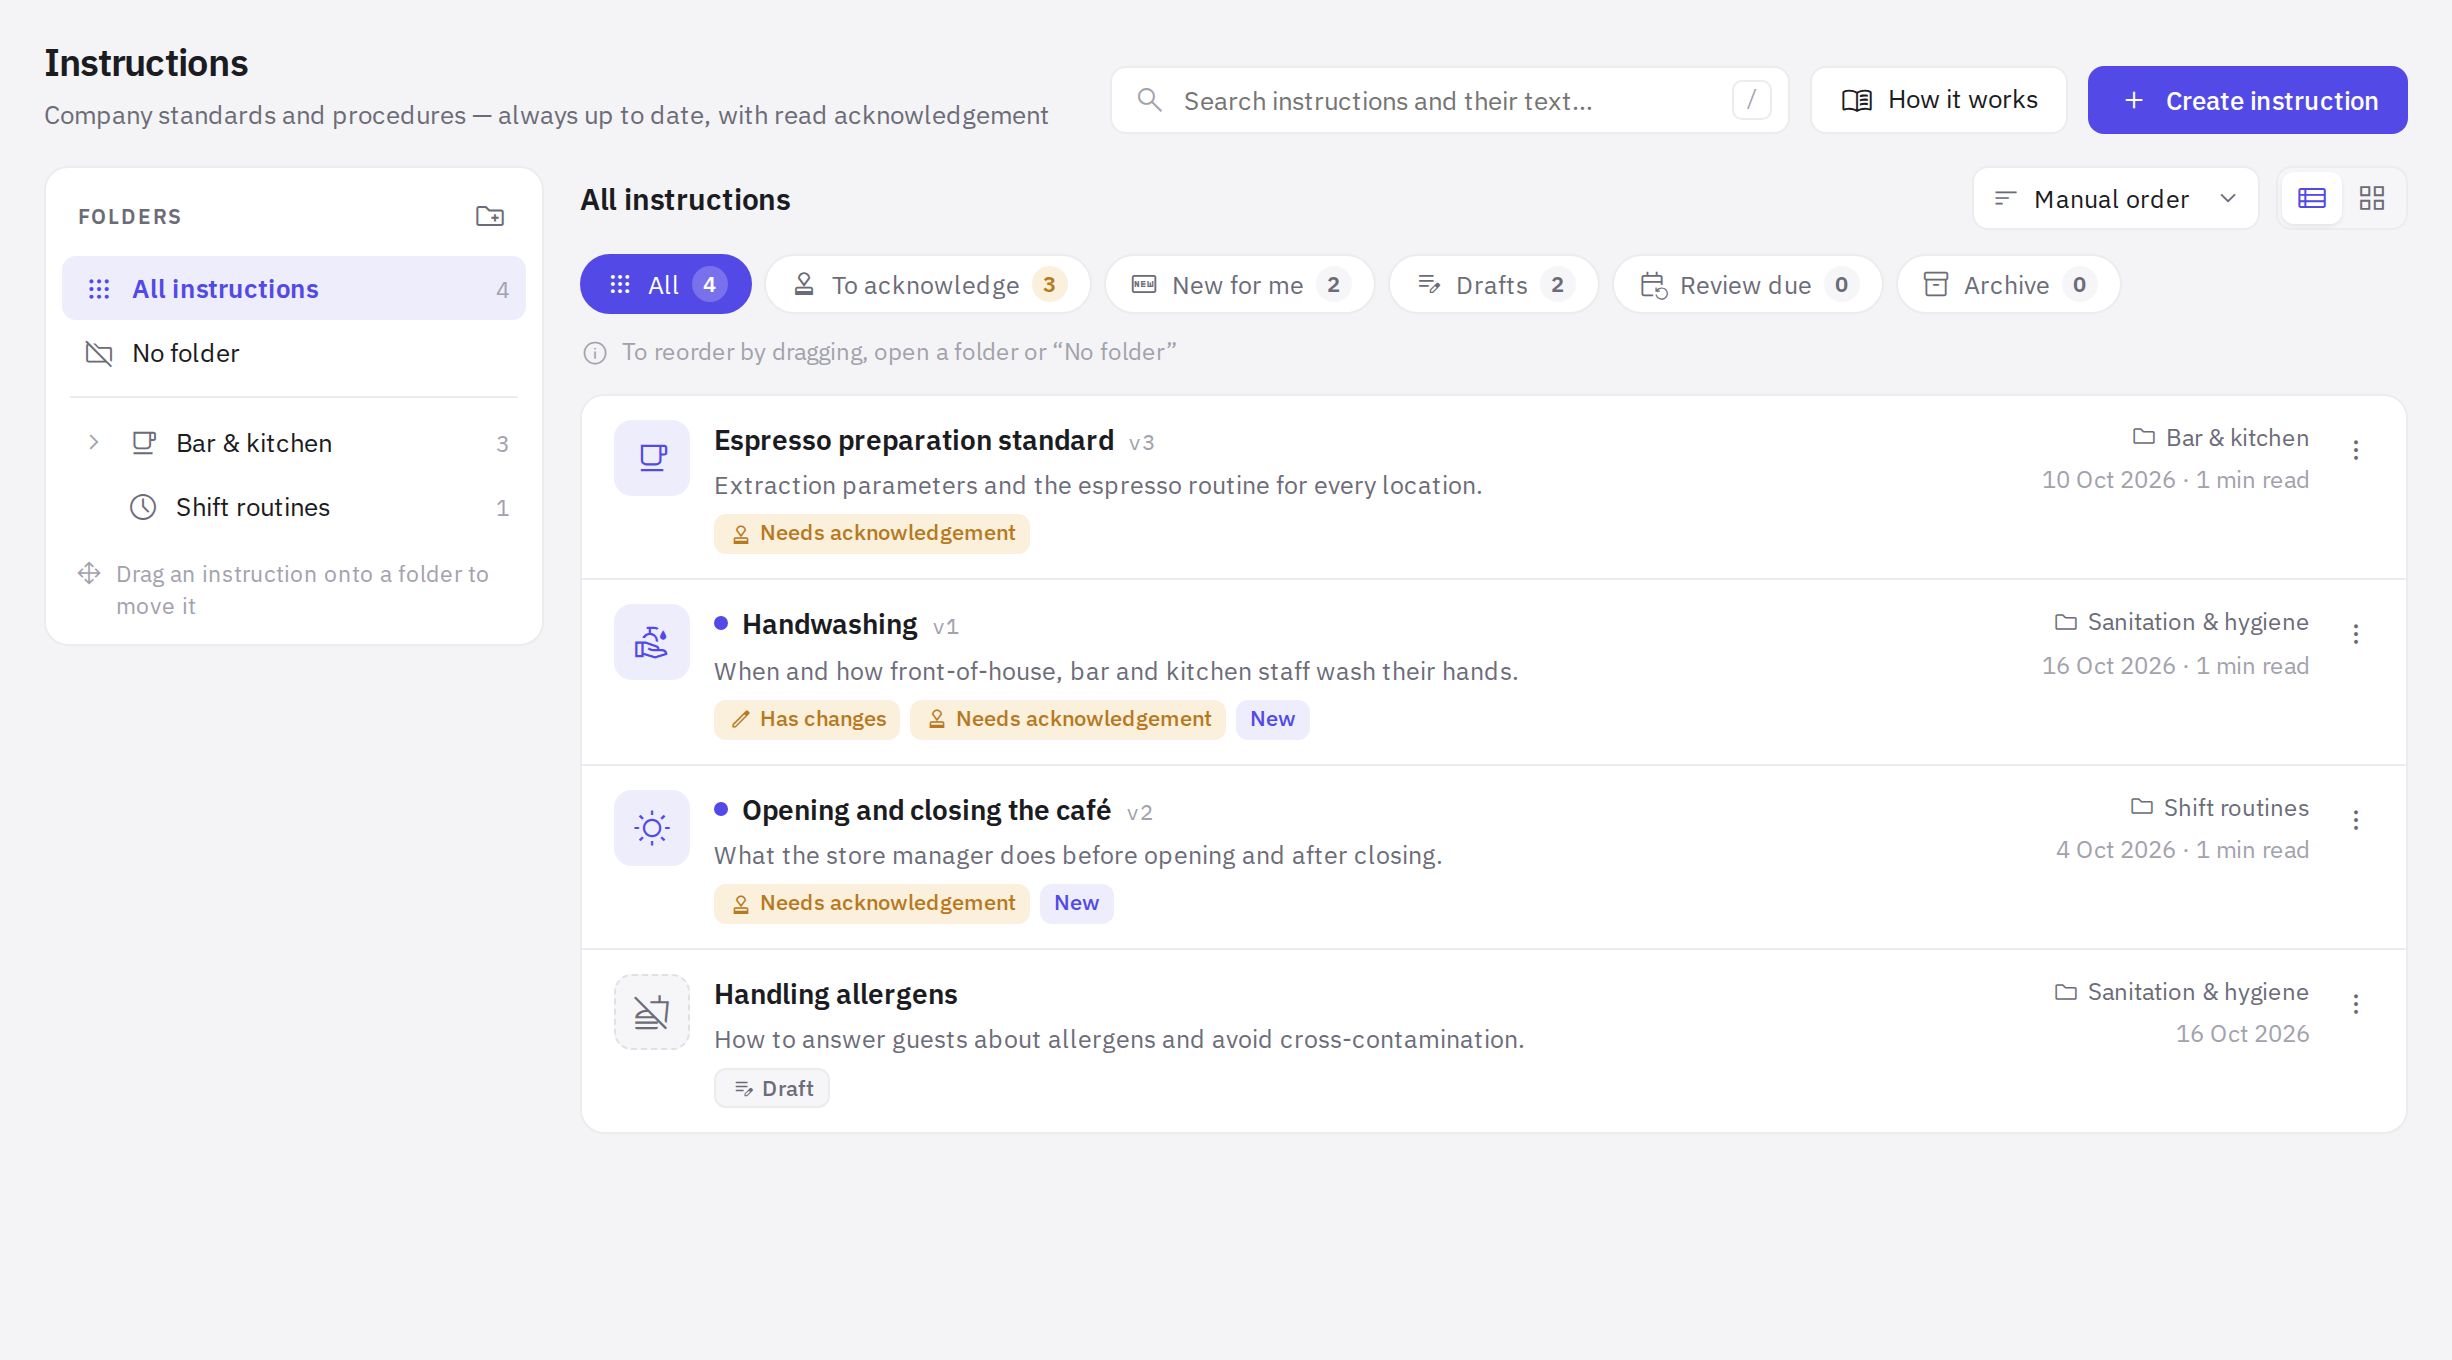Select the Shift routines folder
Viewport: 2452px width, 1360px height.
294,507
